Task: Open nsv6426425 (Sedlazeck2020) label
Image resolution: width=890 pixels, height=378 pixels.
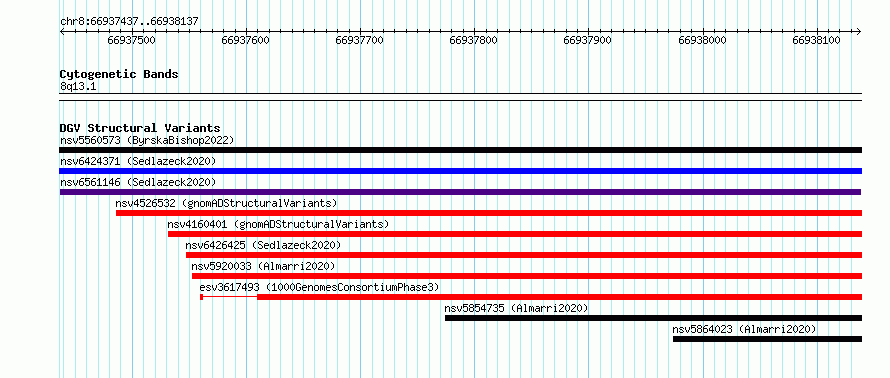Action: pyautogui.click(x=263, y=245)
